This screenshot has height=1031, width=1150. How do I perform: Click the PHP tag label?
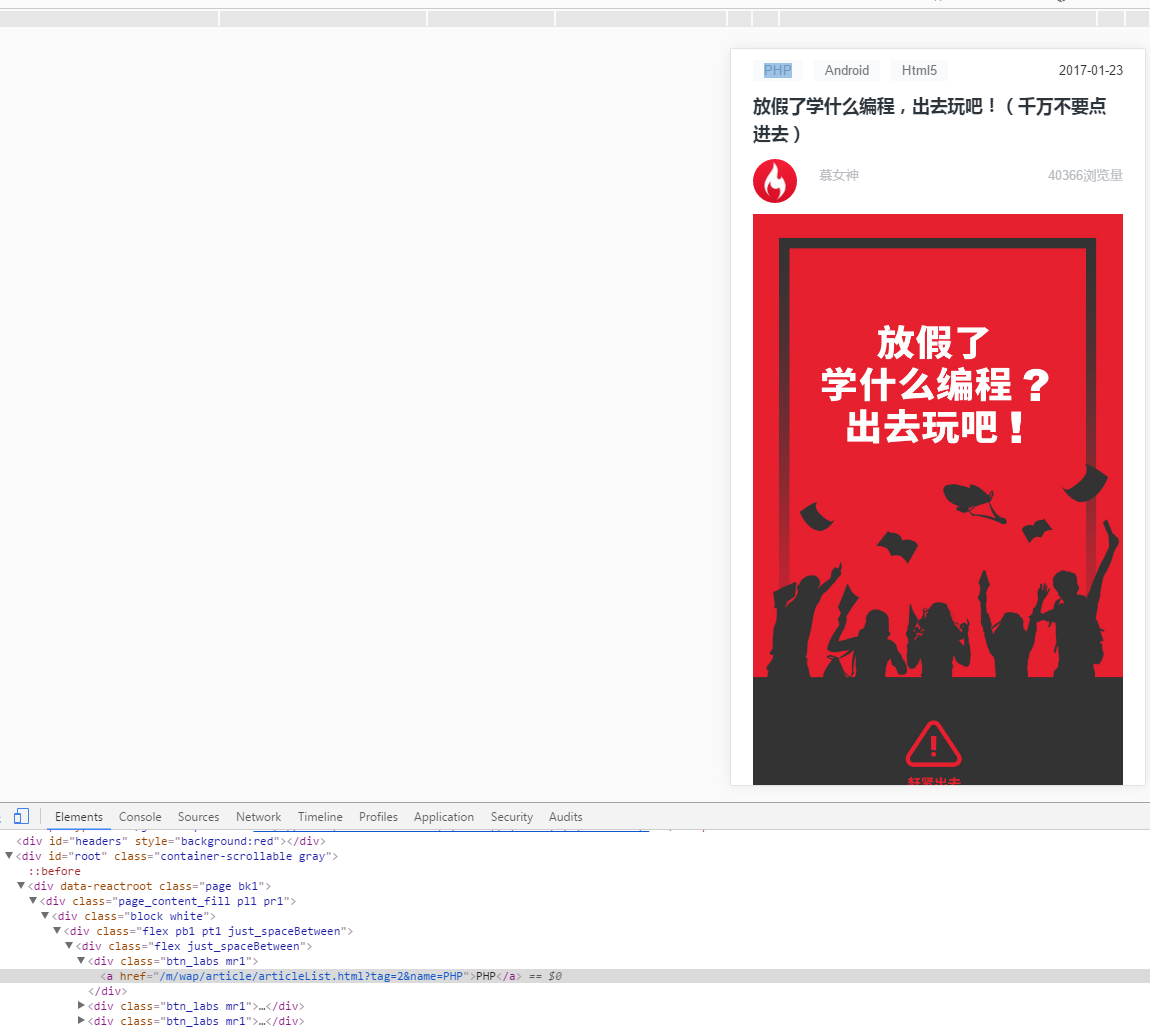777,70
